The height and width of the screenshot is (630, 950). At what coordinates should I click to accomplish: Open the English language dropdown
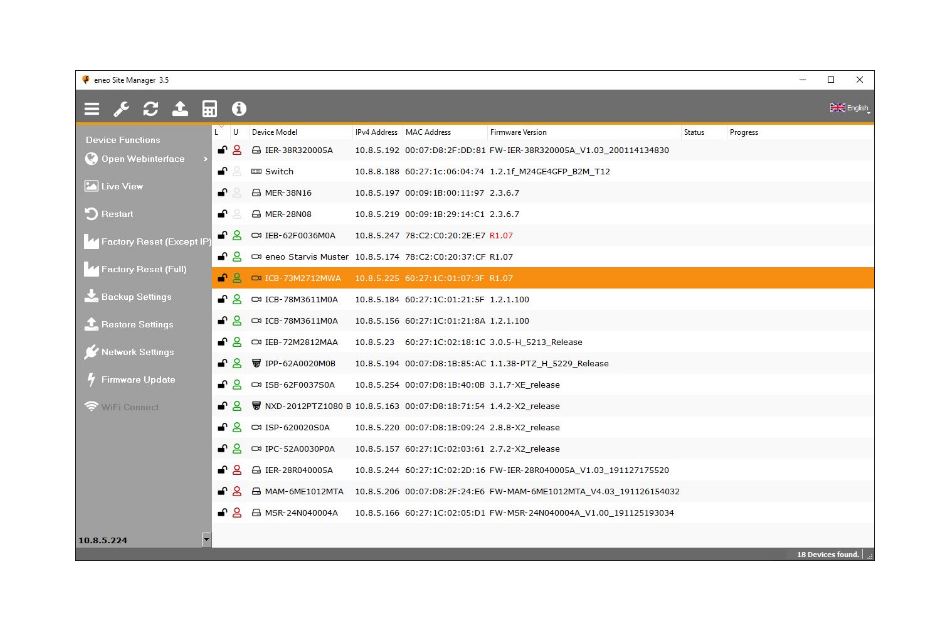coord(849,108)
